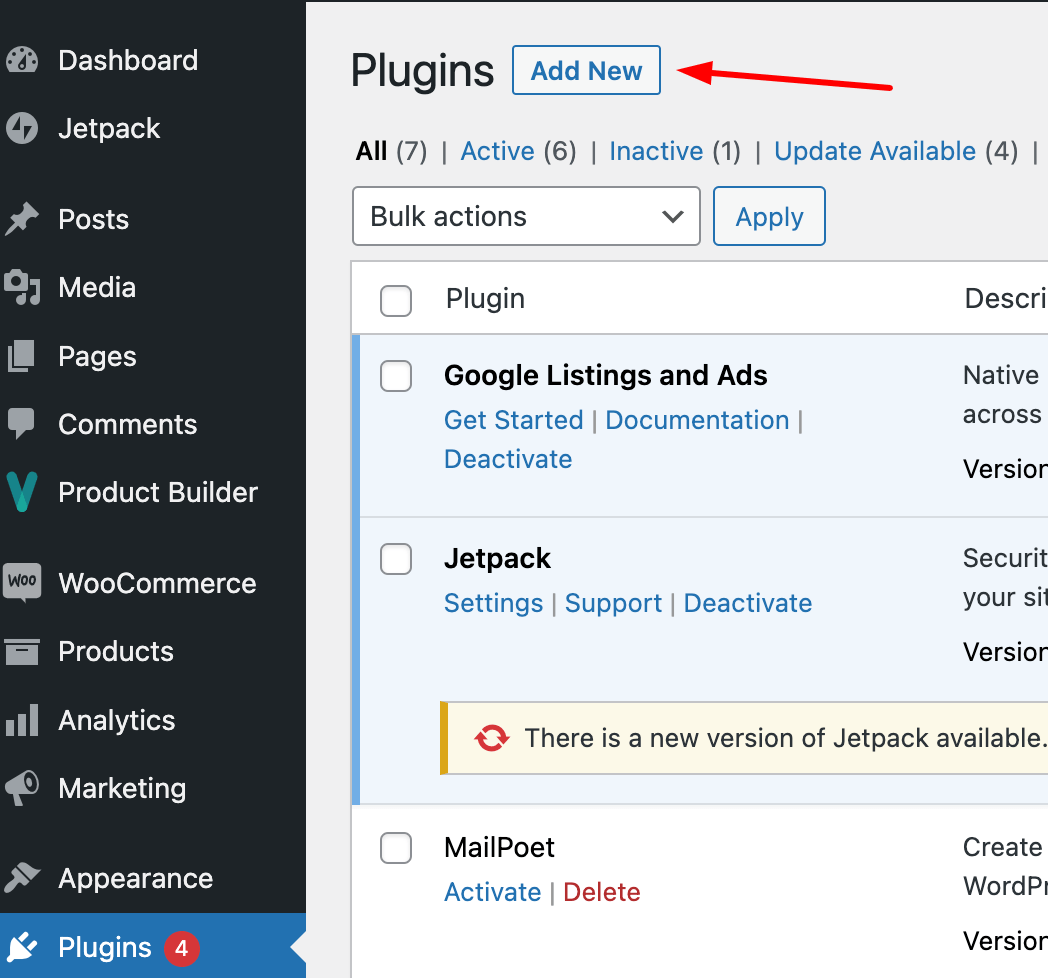Click the Products archive box icon
The height and width of the screenshot is (978, 1048).
tap(22, 652)
